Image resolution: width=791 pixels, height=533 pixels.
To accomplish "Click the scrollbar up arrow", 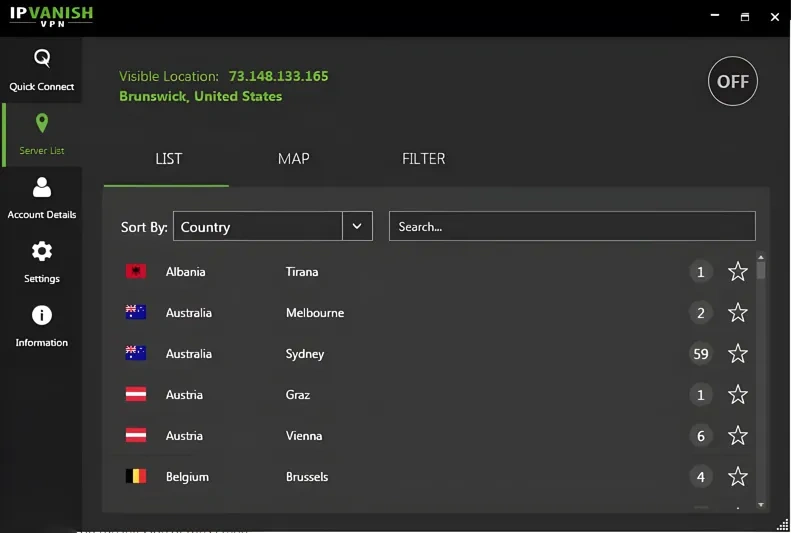I will click(761, 257).
